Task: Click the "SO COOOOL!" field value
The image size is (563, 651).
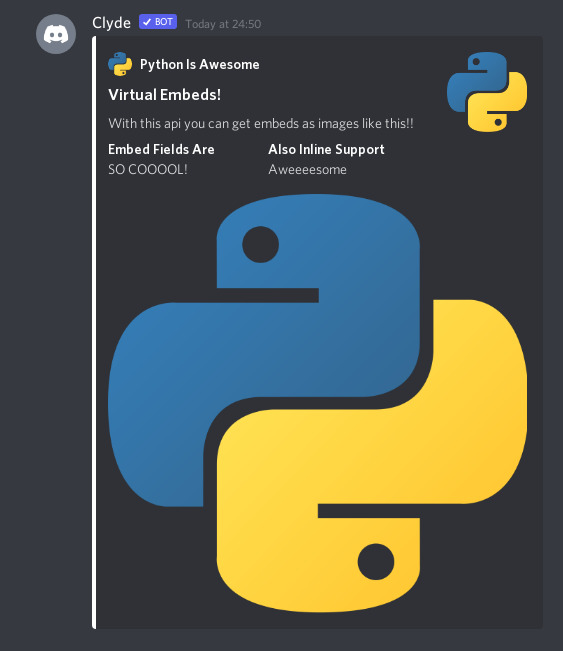Action: (x=148, y=169)
